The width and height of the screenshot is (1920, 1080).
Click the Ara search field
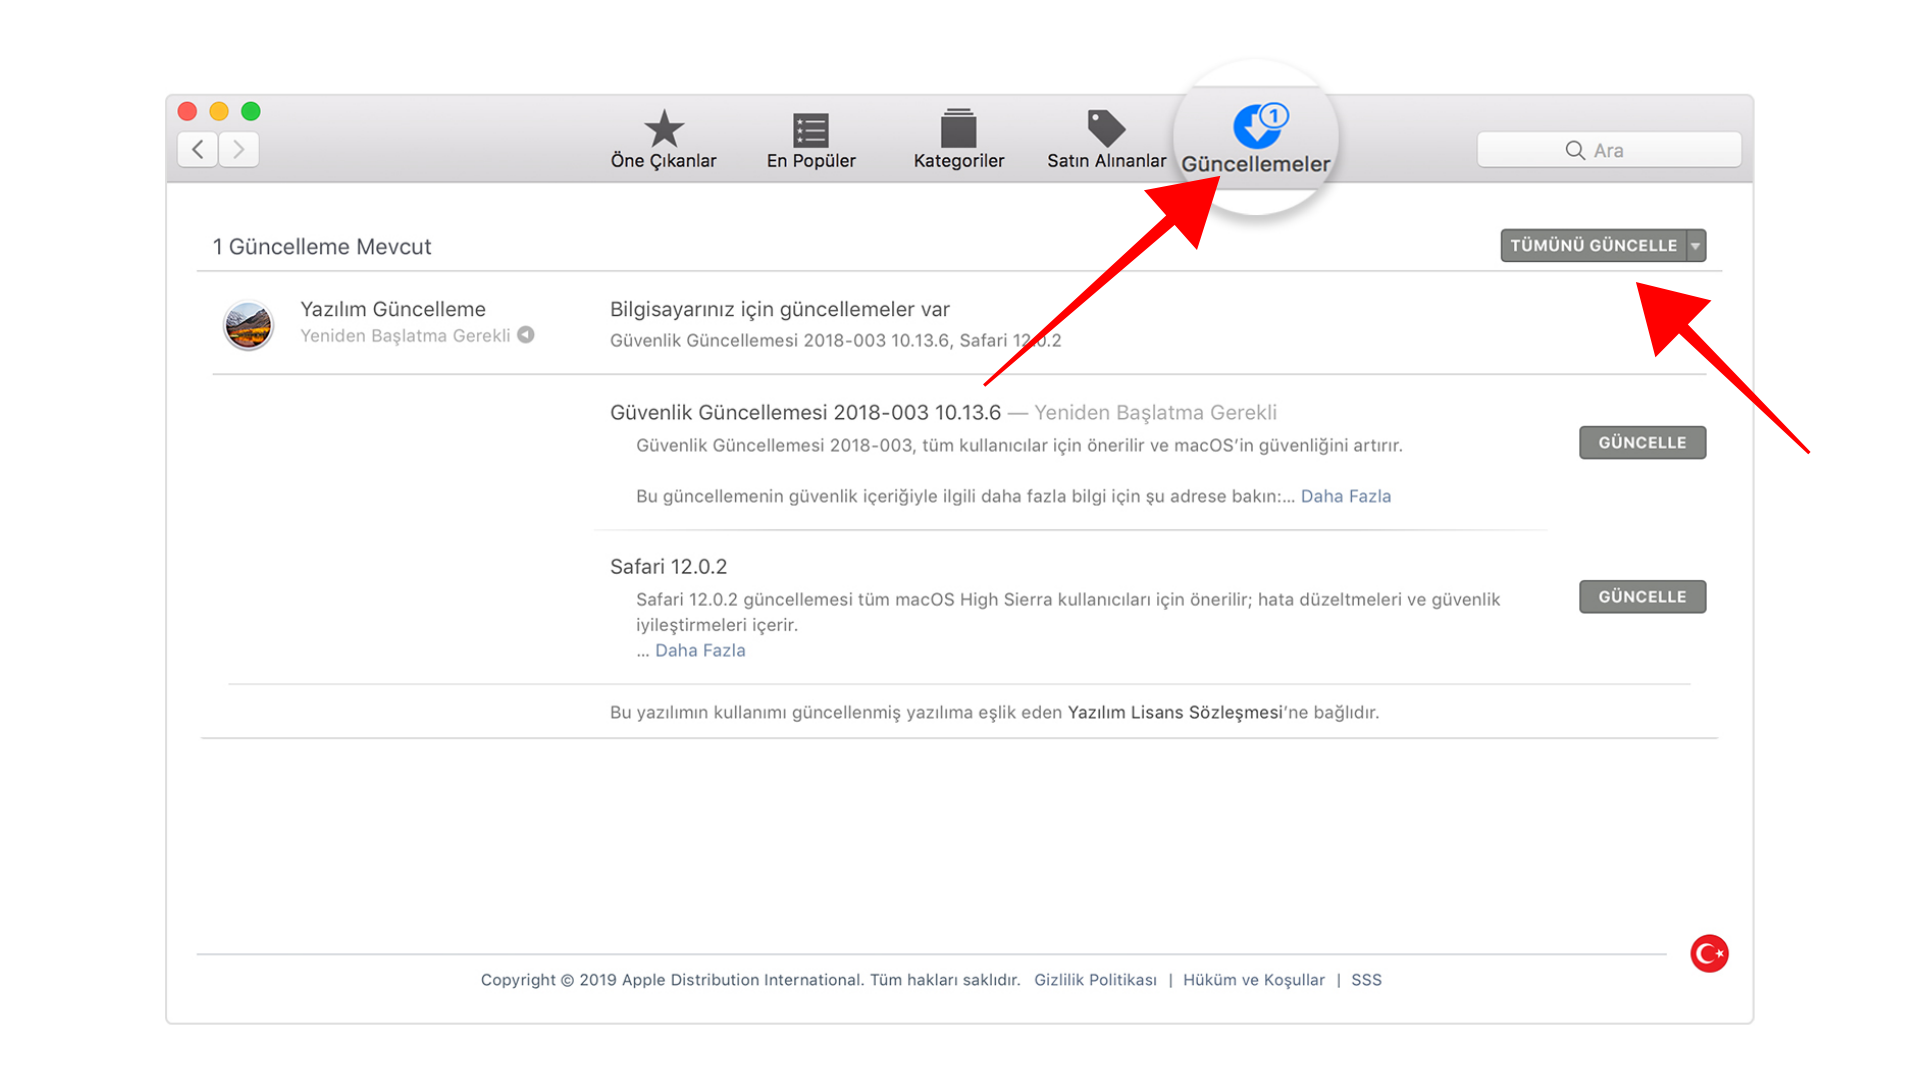[1608, 150]
